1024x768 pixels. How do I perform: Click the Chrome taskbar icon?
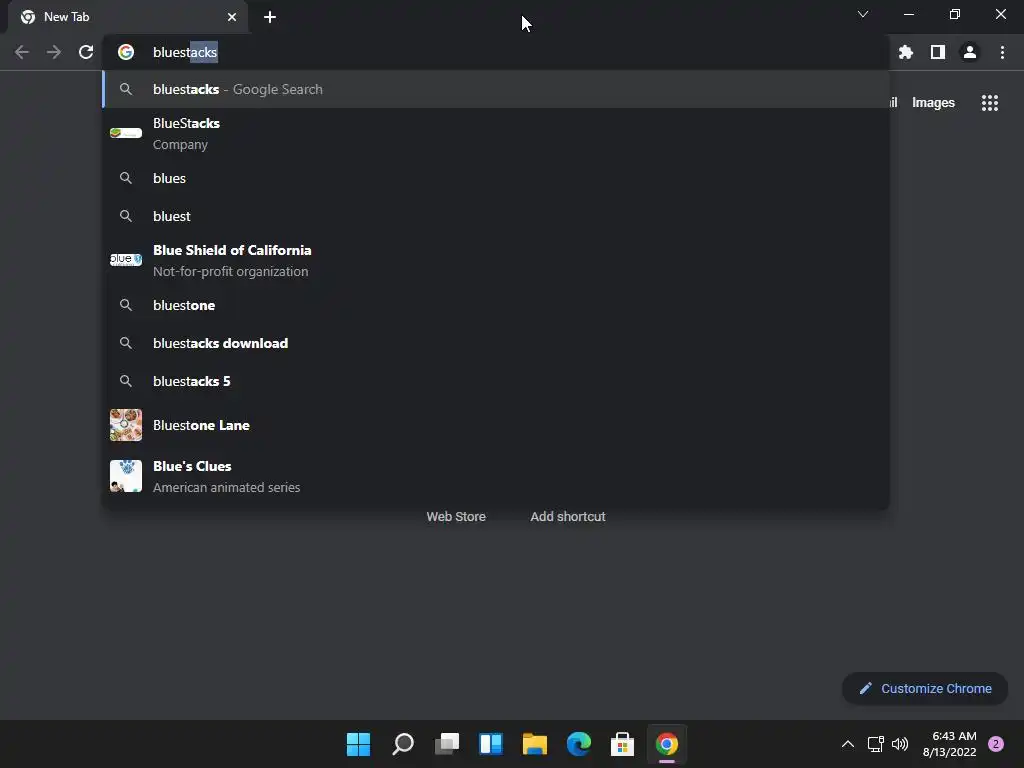click(x=667, y=744)
